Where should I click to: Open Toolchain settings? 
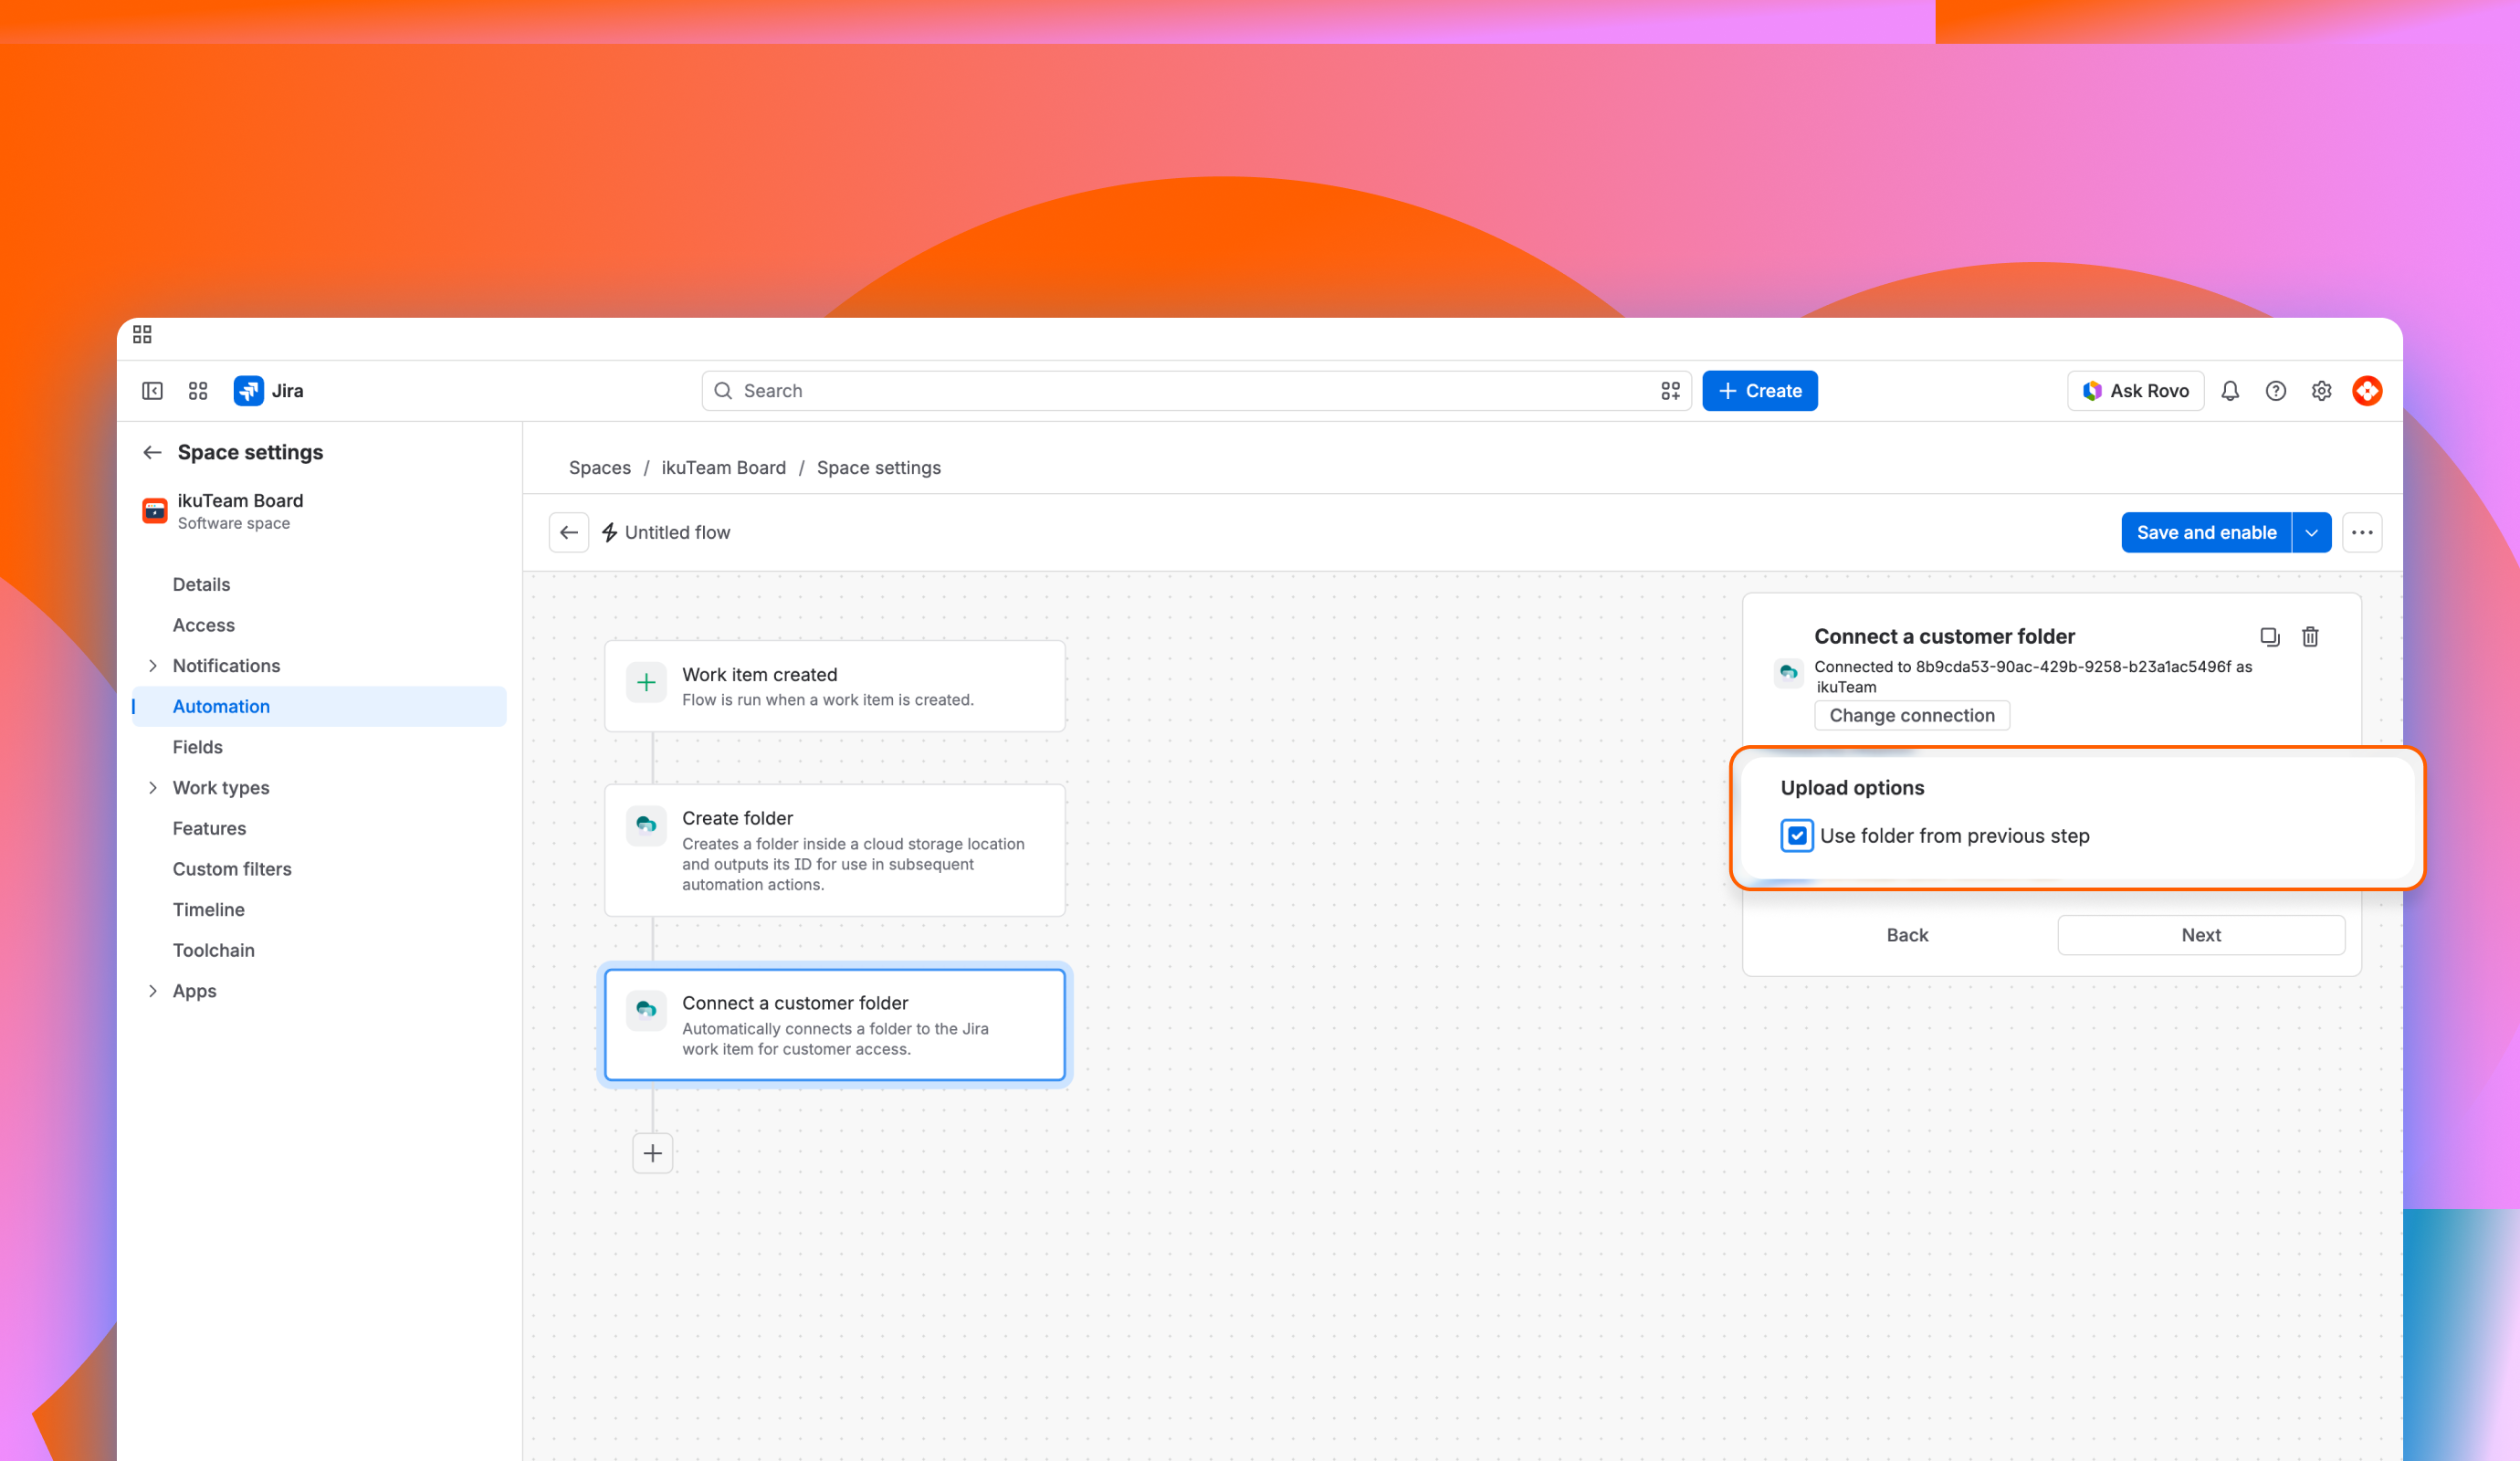[x=214, y=950]
